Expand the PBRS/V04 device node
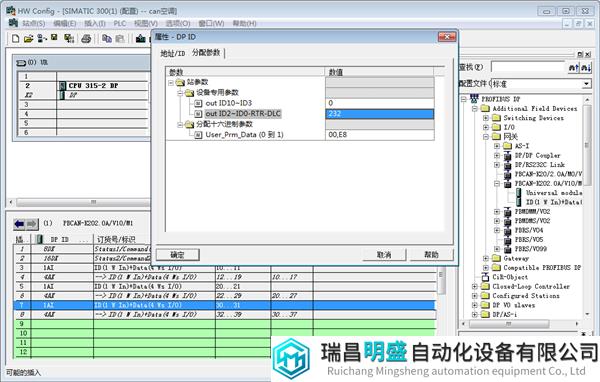 (x=497, y=230)
